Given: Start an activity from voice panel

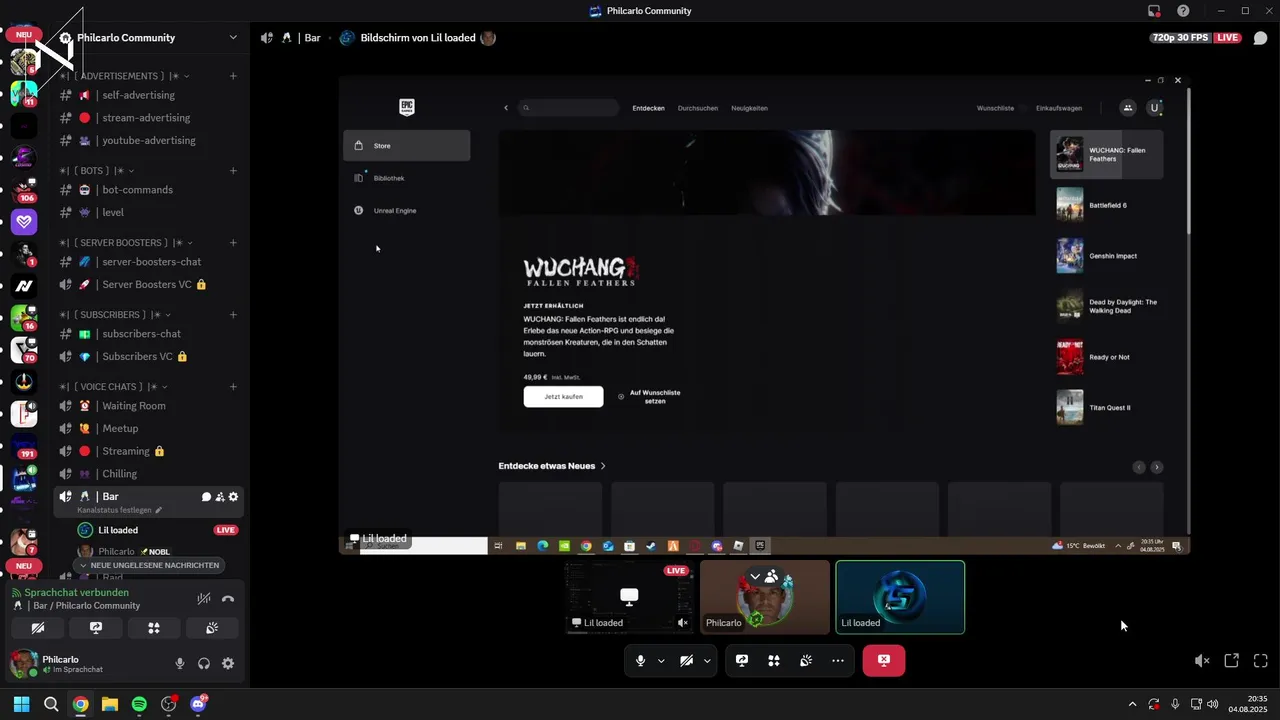Looking at the screenshot, I should (154, 628).
